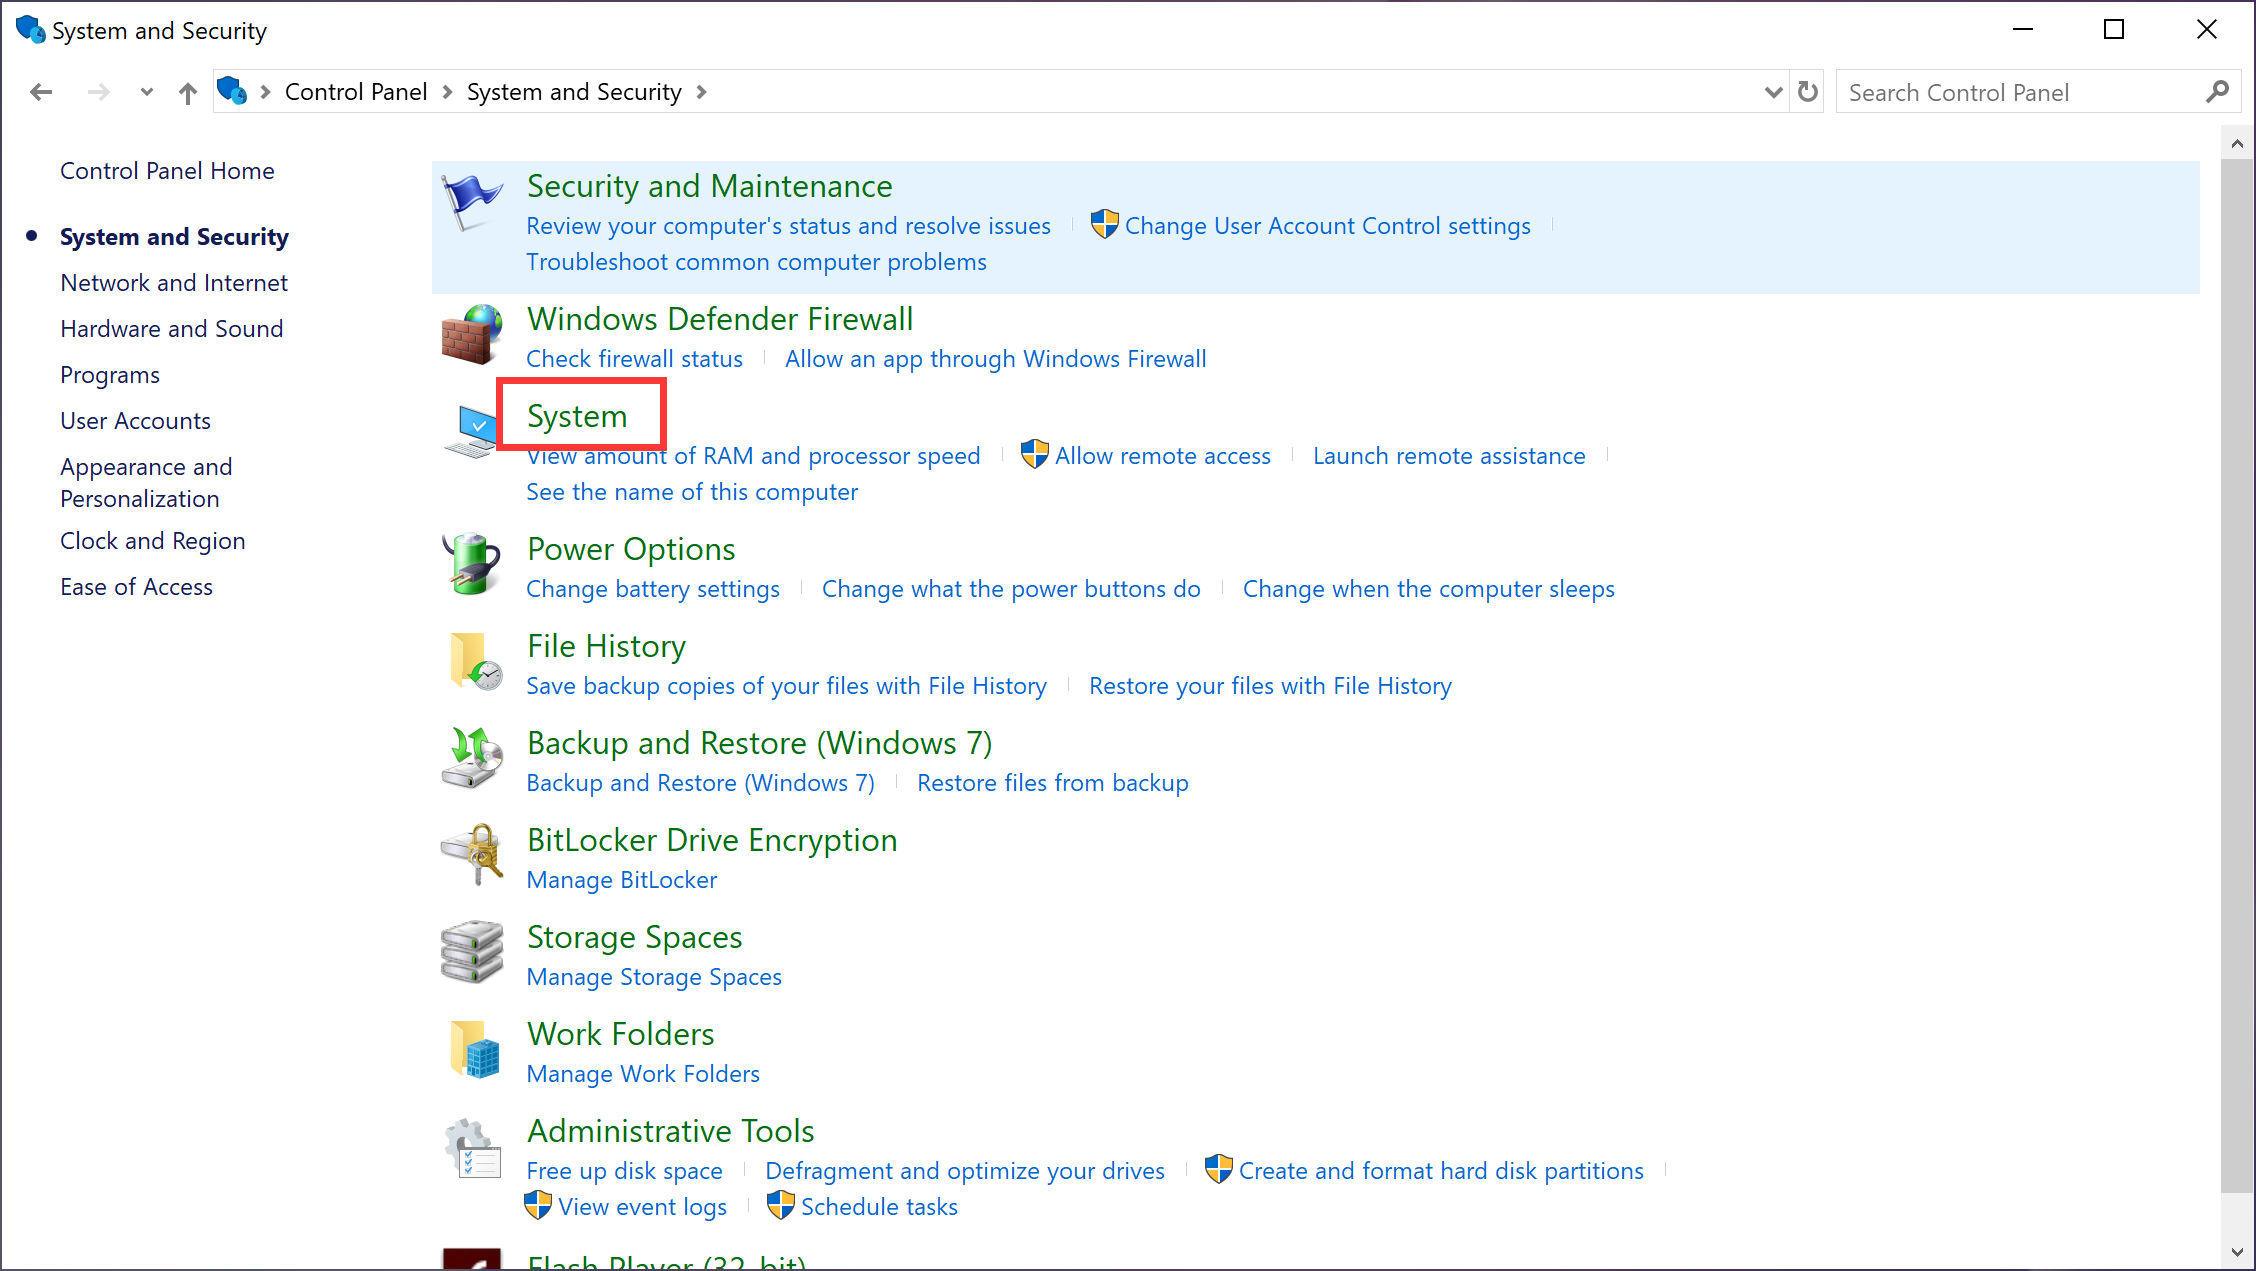This screenshot has height=1271, width=2256.
Task: Open Programs category in sidebar
Action: (110, 375)
